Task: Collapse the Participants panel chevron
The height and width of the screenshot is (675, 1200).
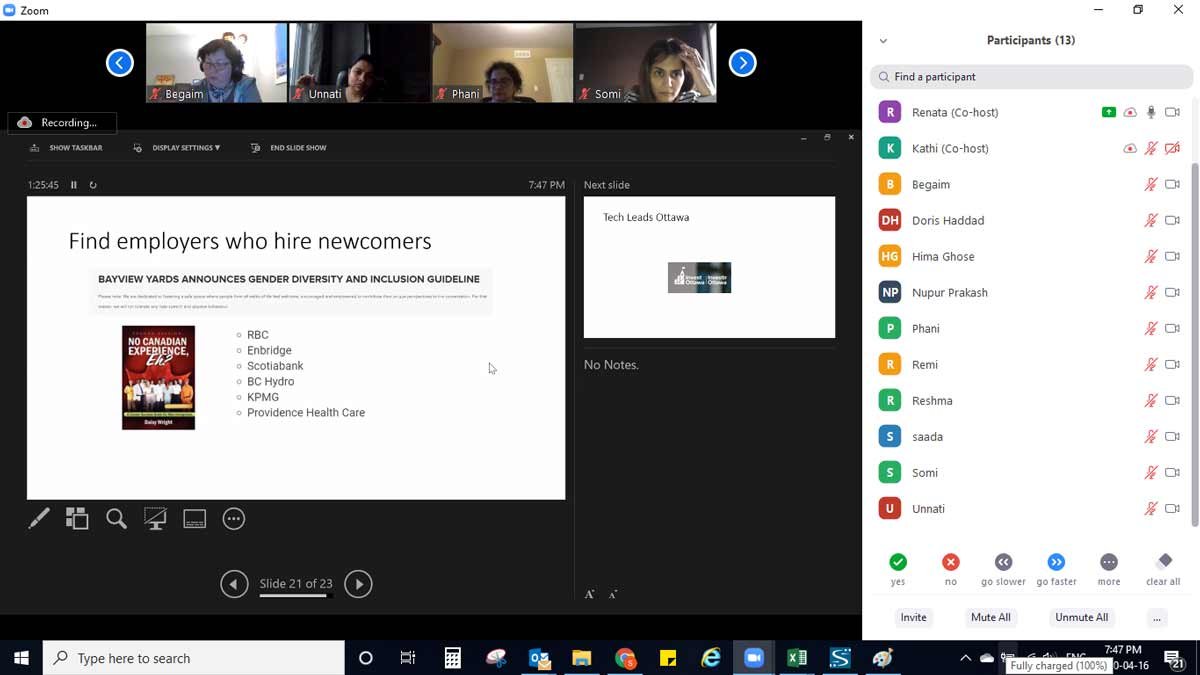Action: (883, 41)
